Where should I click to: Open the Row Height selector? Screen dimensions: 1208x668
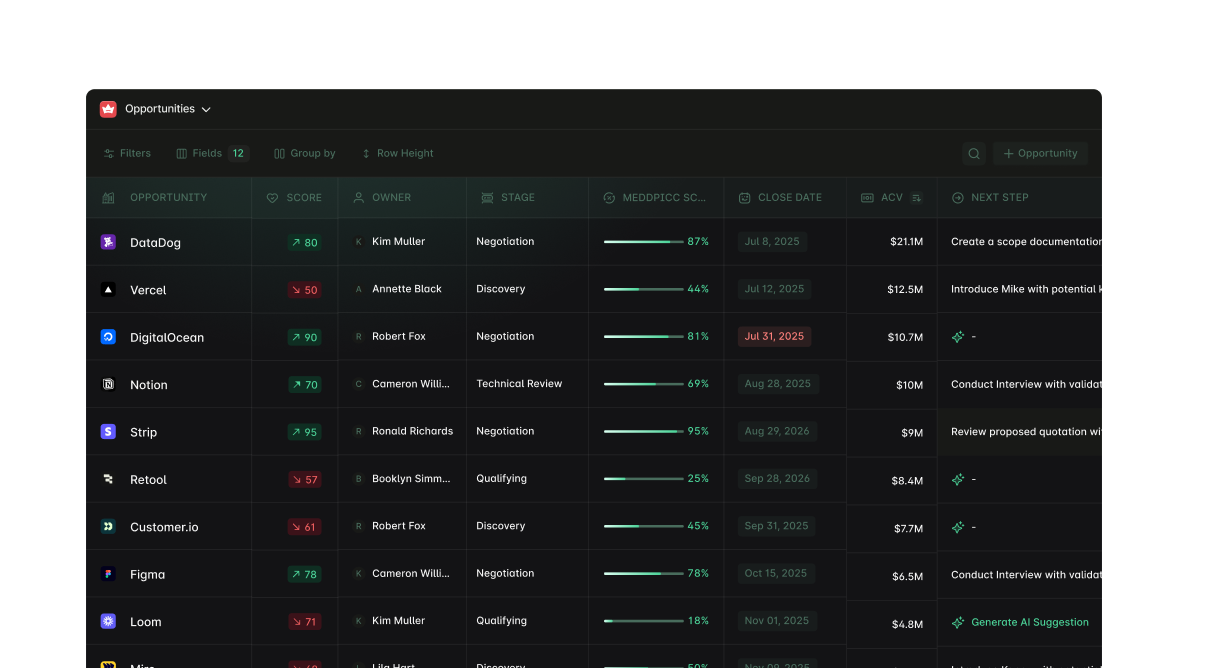point(397,153)
